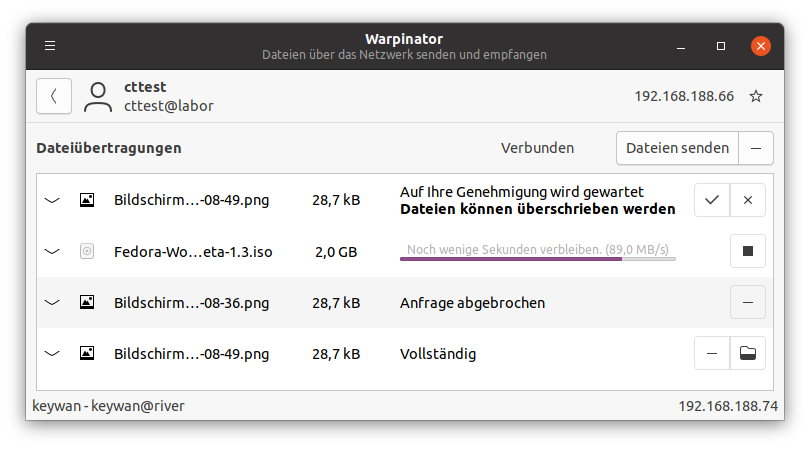The image size is (810, 449).
Task: Expand the pending Bildschirm 08-49 transfer row
Action: tap(53, 200)
